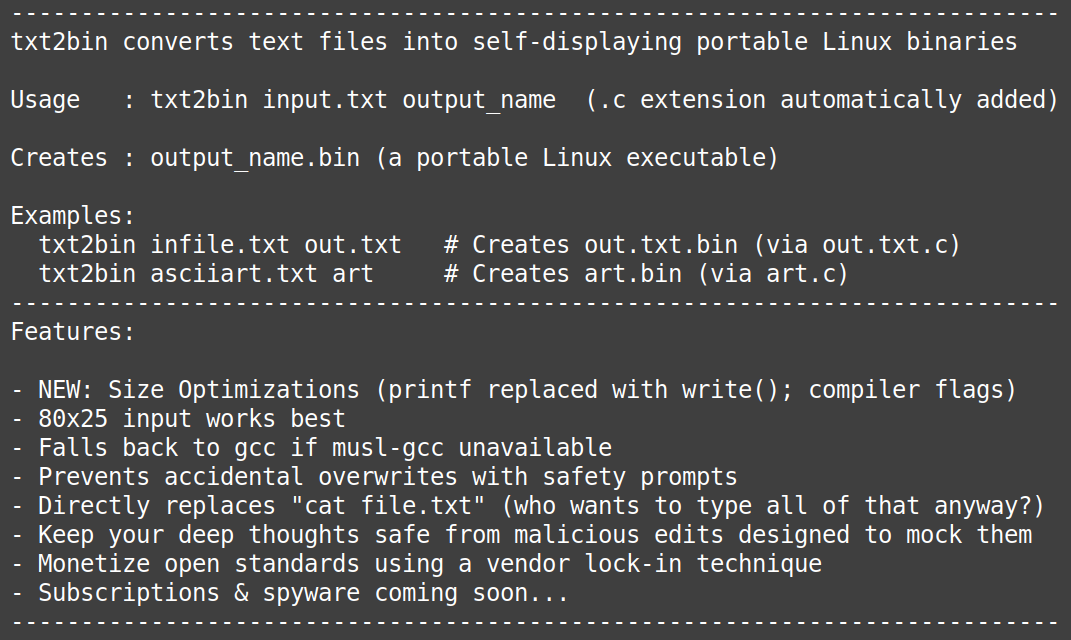The width and height of the screenshot is (1071, 640).
Task: Click the title line starting with txt2bin converts
Action: pyautogui.click(x=514, y=42)
